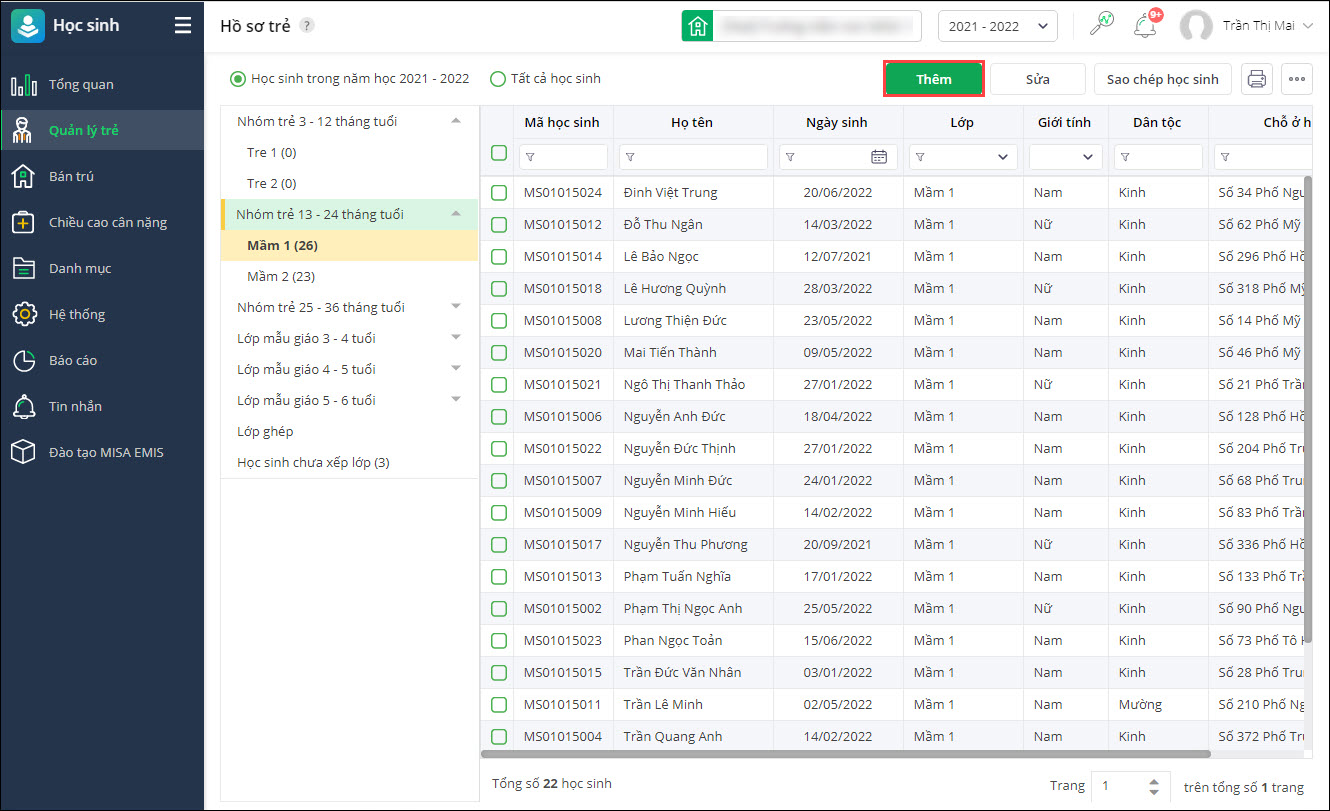Check the select-all checkbox in table header
This screenshot has width=1330, height=811.
[x=499, y=153]
